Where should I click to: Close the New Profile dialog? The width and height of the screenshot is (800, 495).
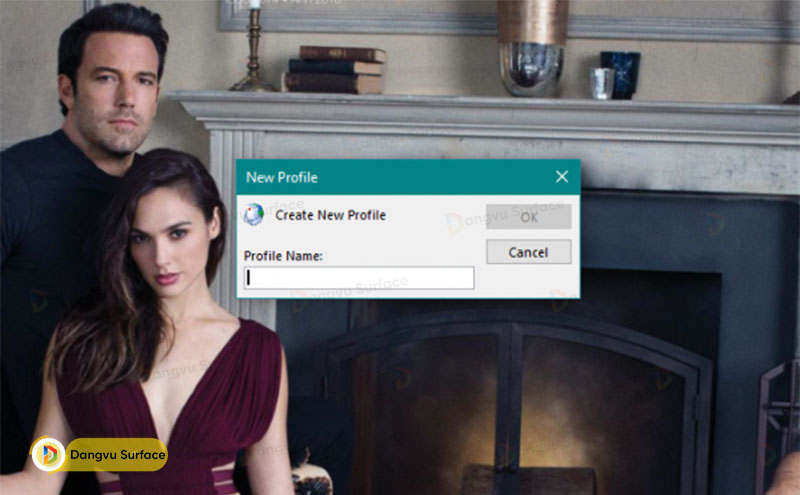tap(561, 177)
